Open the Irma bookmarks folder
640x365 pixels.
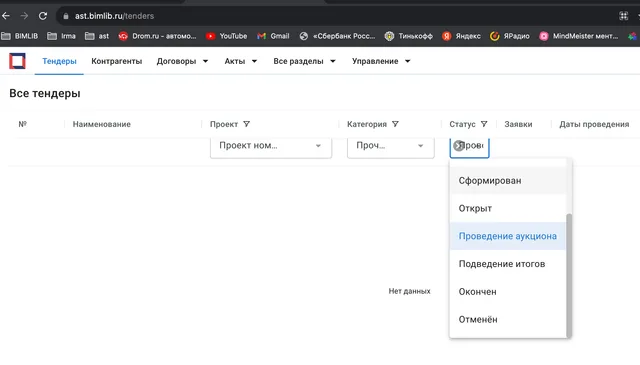point(61,36)
